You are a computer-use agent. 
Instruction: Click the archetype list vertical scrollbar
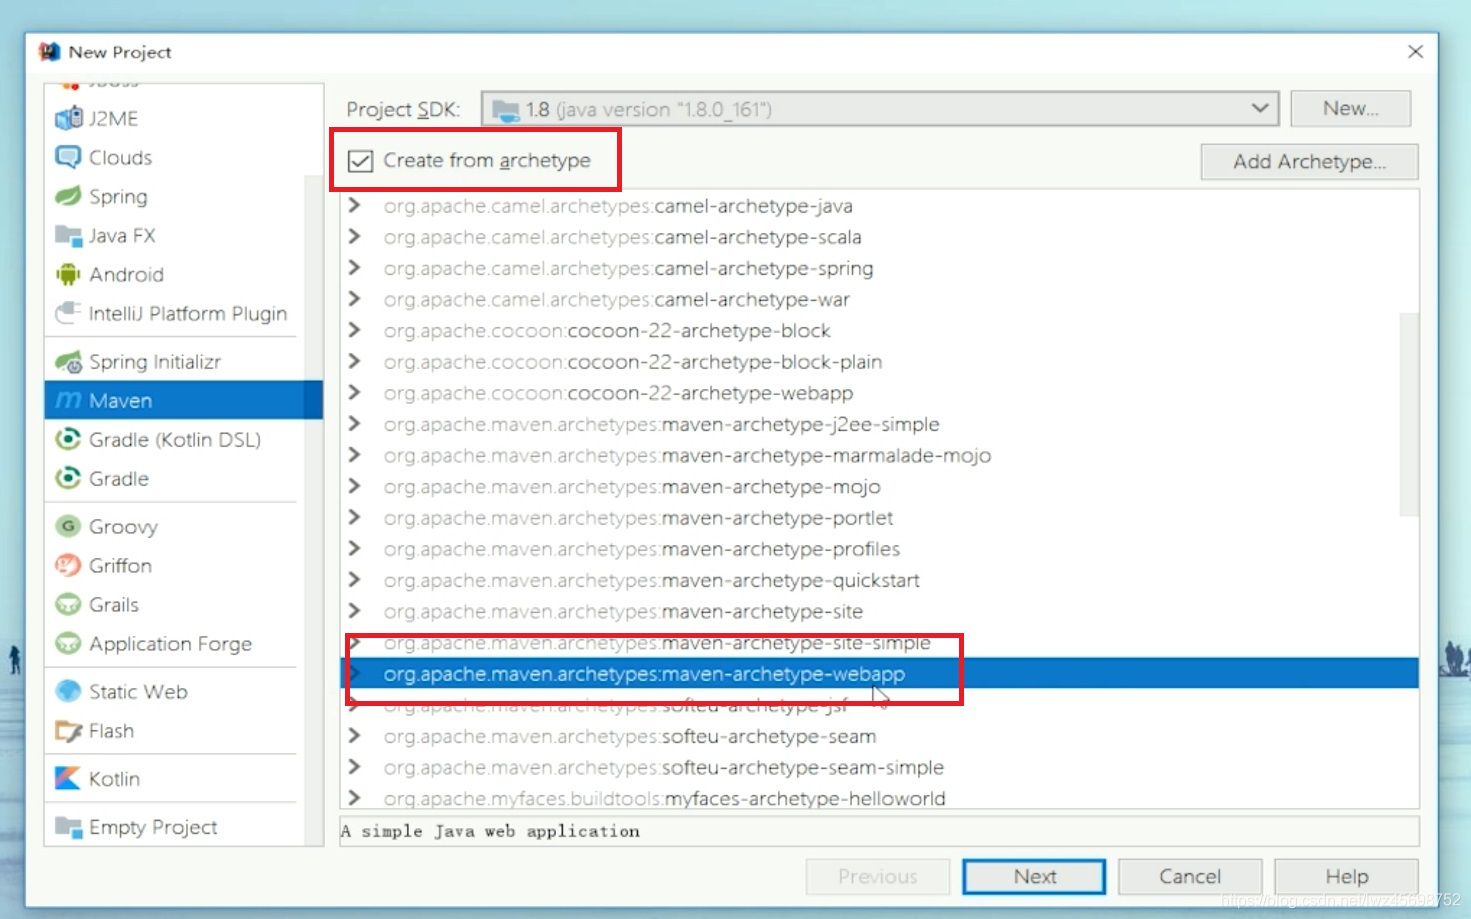[1409, 414]
